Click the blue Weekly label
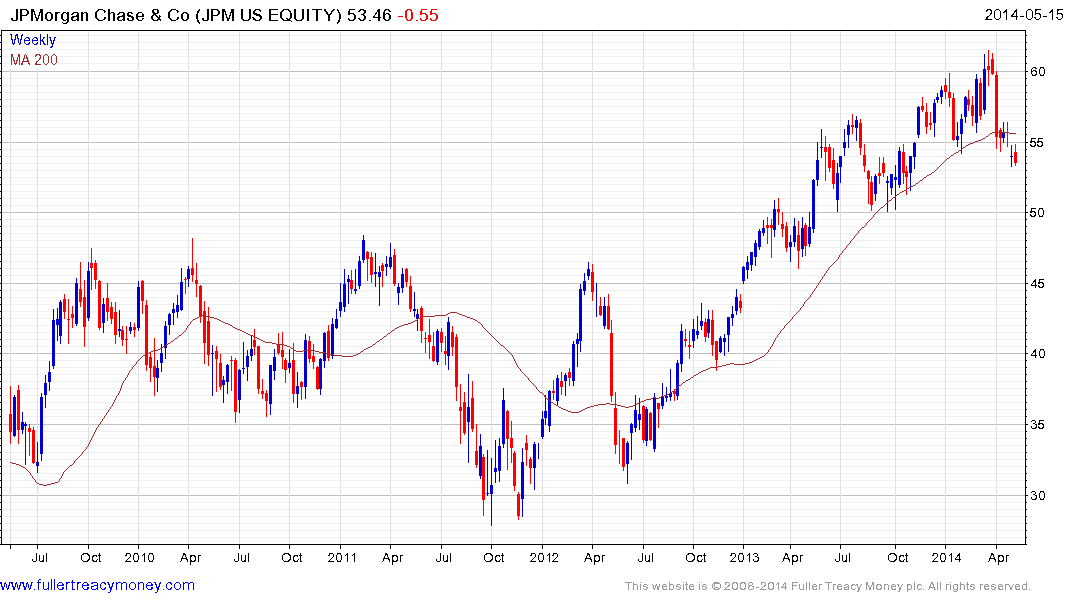The image size is (1075, 600). (x=33, y=40)
